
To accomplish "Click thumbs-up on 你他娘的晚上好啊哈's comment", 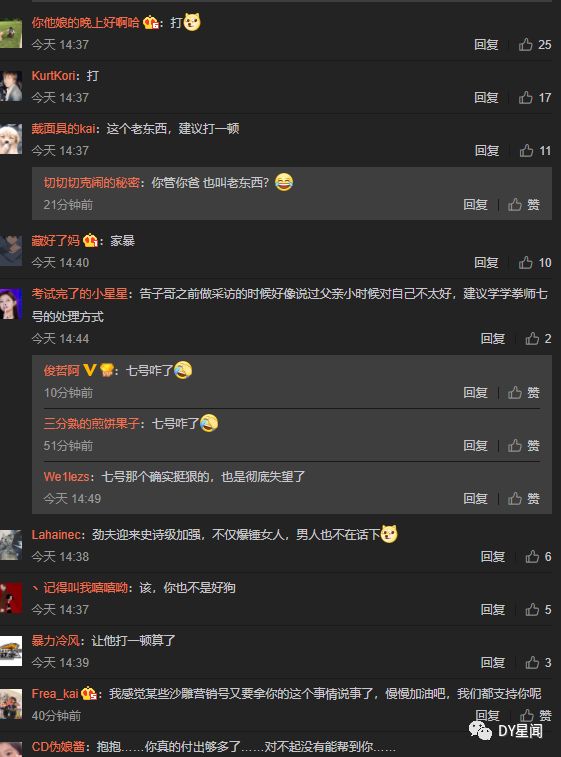I will [x=534, y=44].
